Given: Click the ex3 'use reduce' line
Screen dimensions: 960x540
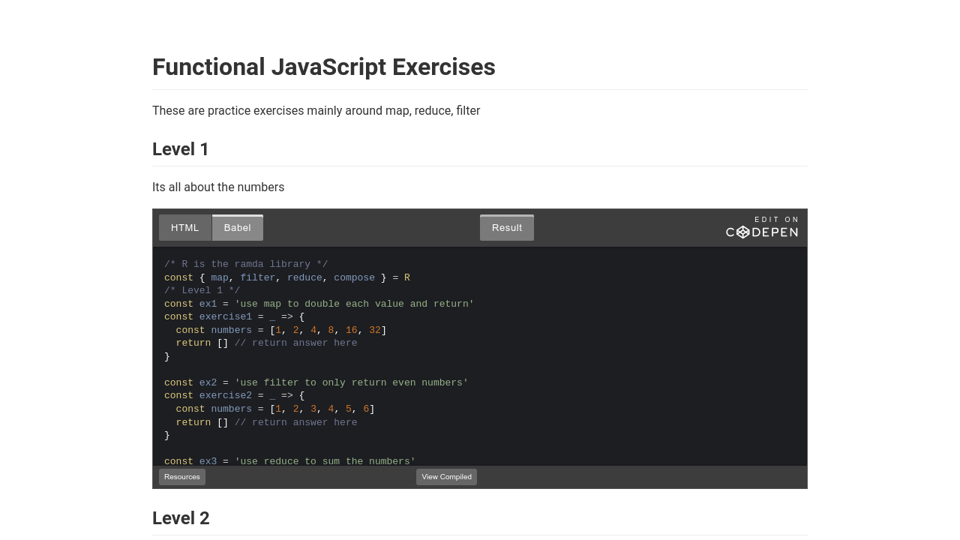Looking at the screenshot, I should click(290, 461).
